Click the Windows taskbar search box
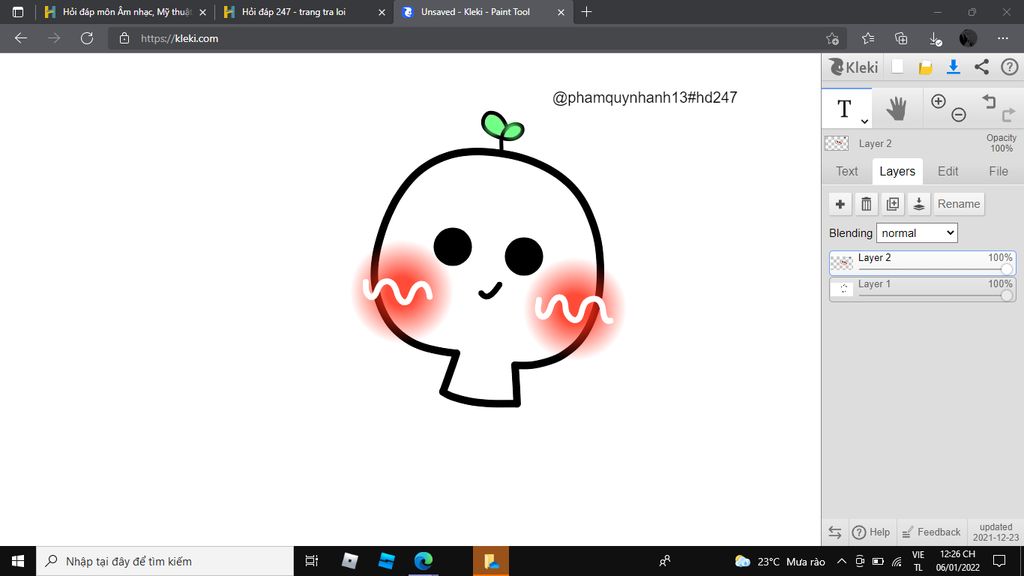1024x576 pixels. [x=165, y=561]
